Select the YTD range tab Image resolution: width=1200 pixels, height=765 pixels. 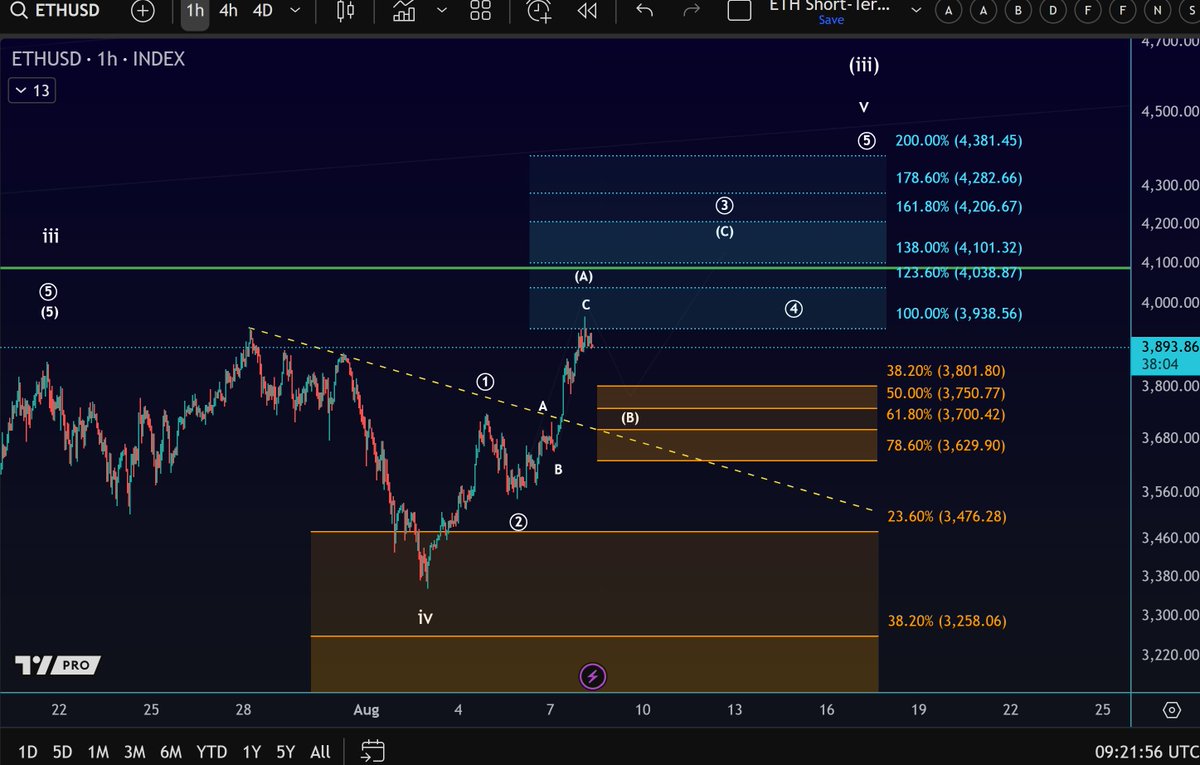(211, 751)
